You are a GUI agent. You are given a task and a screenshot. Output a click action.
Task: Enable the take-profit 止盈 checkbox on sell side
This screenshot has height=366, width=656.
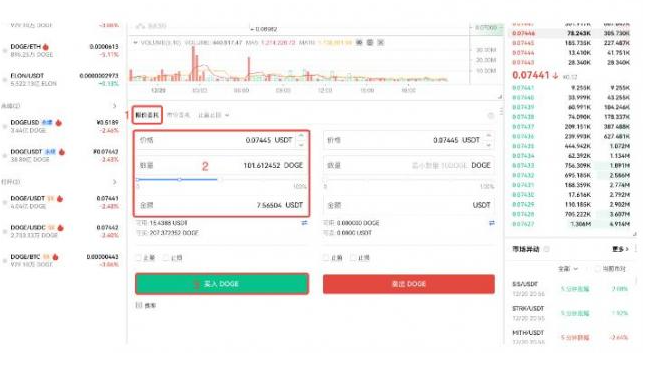(326, 258)
